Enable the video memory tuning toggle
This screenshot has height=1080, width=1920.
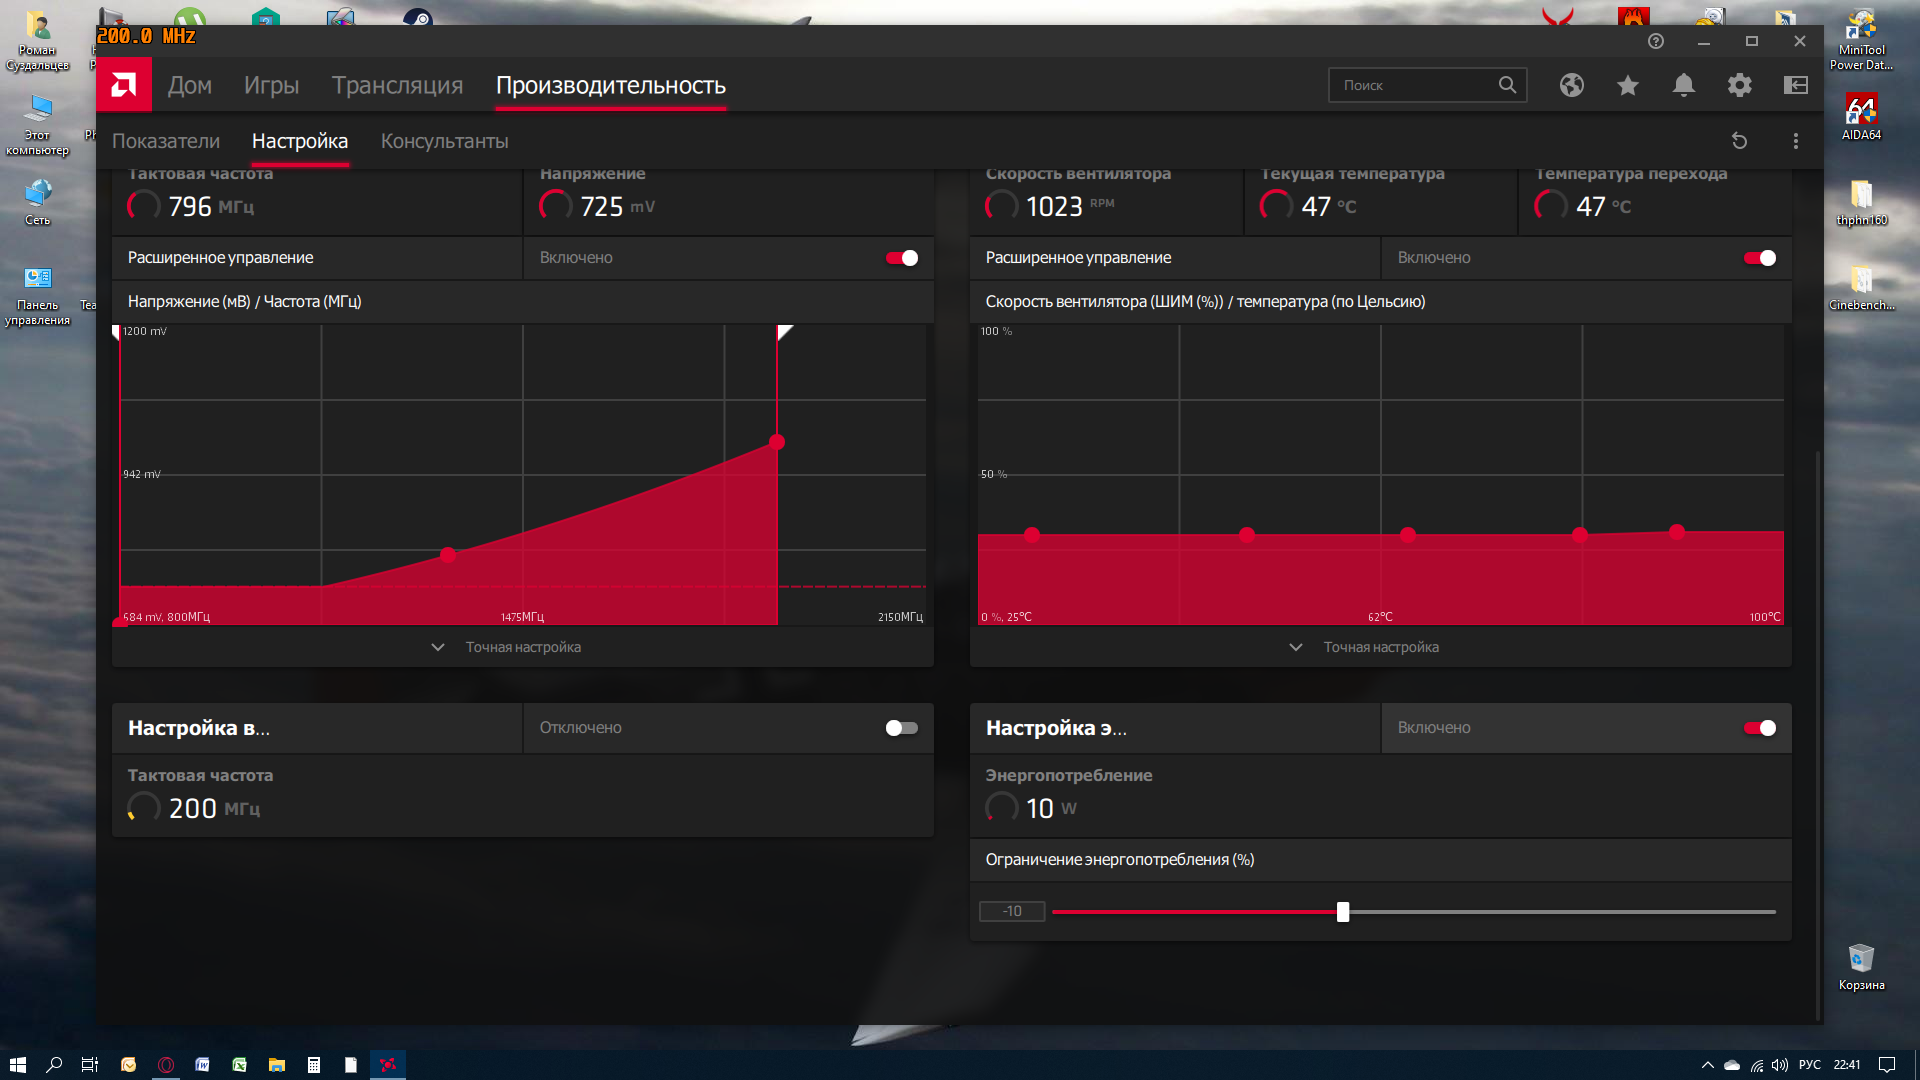pos(901,728)
